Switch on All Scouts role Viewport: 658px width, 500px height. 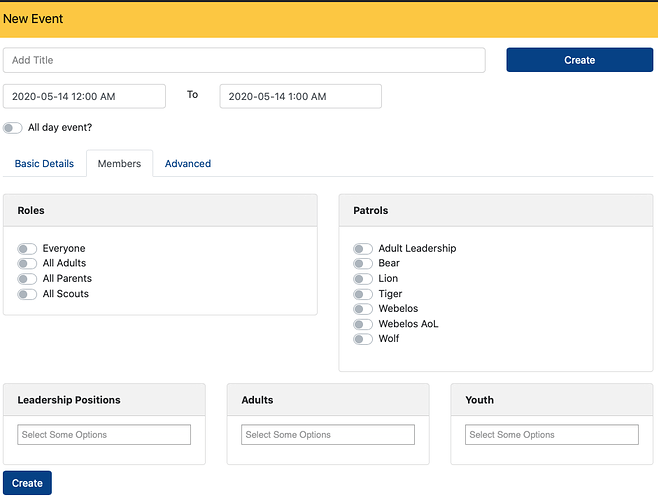point(27,294)
